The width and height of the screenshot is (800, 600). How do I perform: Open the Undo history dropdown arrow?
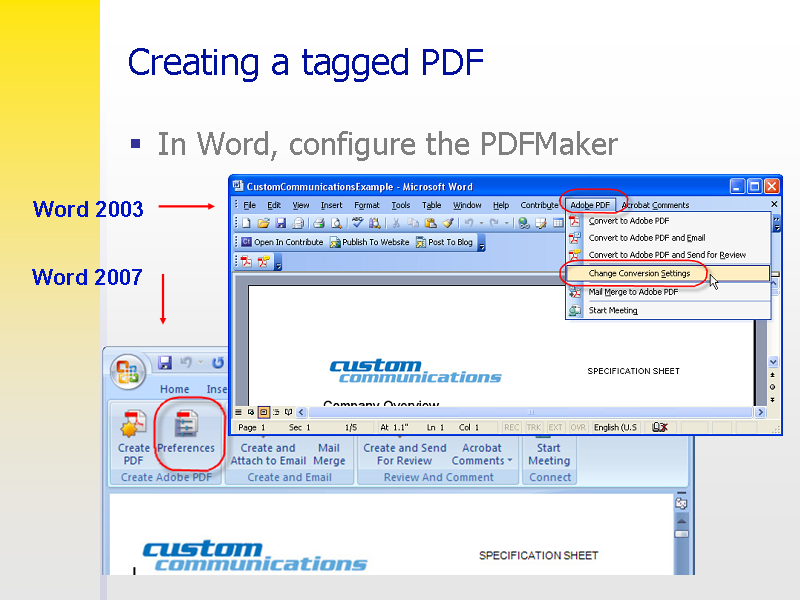[481, 223]
